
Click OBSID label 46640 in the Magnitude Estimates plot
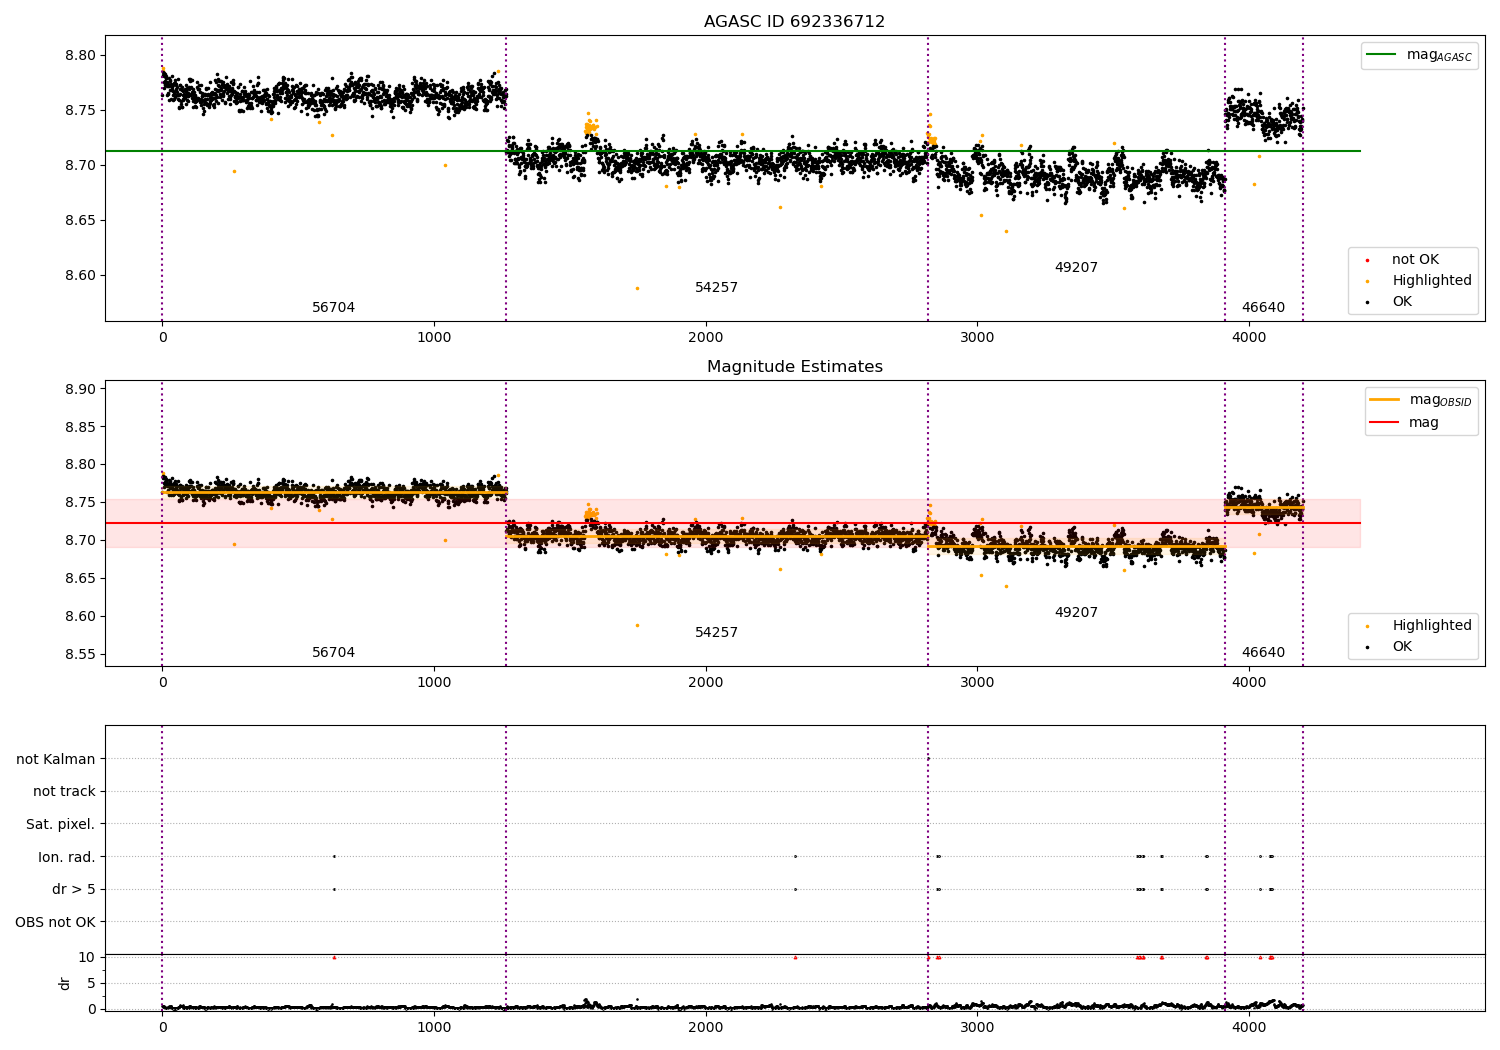click(1263, 653)
